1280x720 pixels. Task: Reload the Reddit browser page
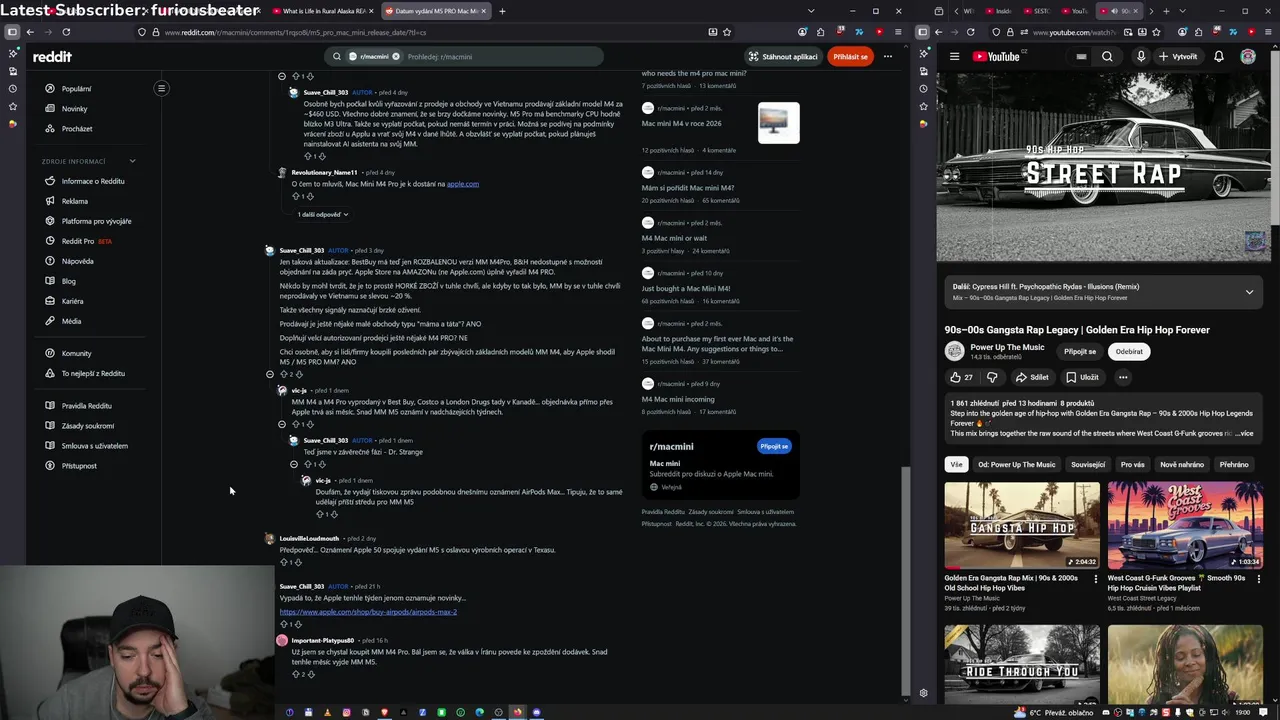[x=66, y=32]
